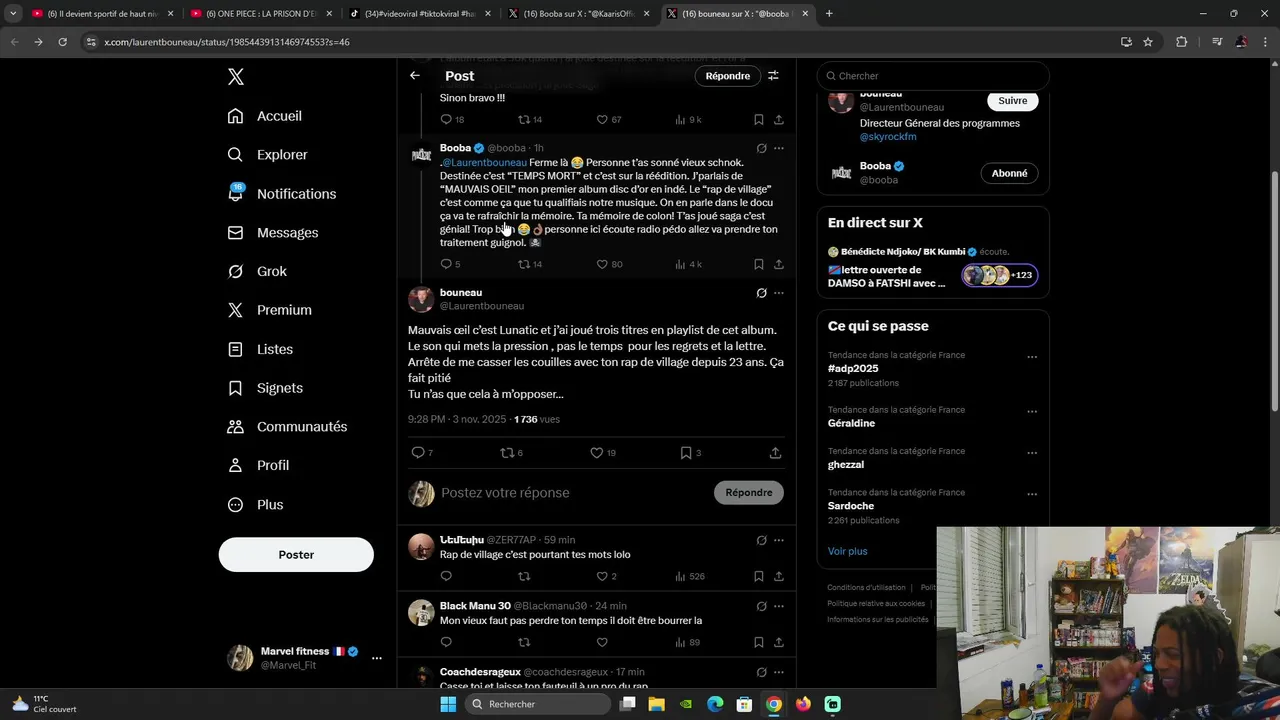Open options for Géraldine trend
The image size is (1280, 720).
[x=1032, y=411]
